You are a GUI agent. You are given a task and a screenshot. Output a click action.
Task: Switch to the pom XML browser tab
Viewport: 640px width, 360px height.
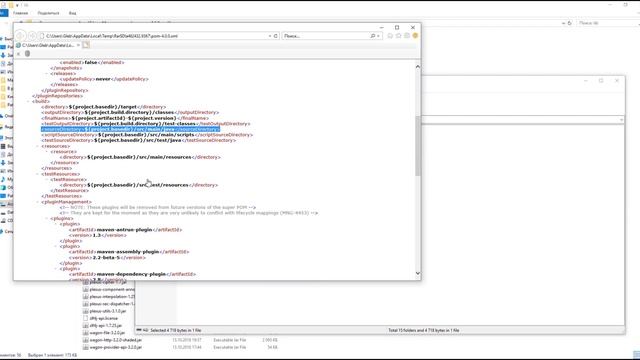pyautogui.click(x=48, y=45)
